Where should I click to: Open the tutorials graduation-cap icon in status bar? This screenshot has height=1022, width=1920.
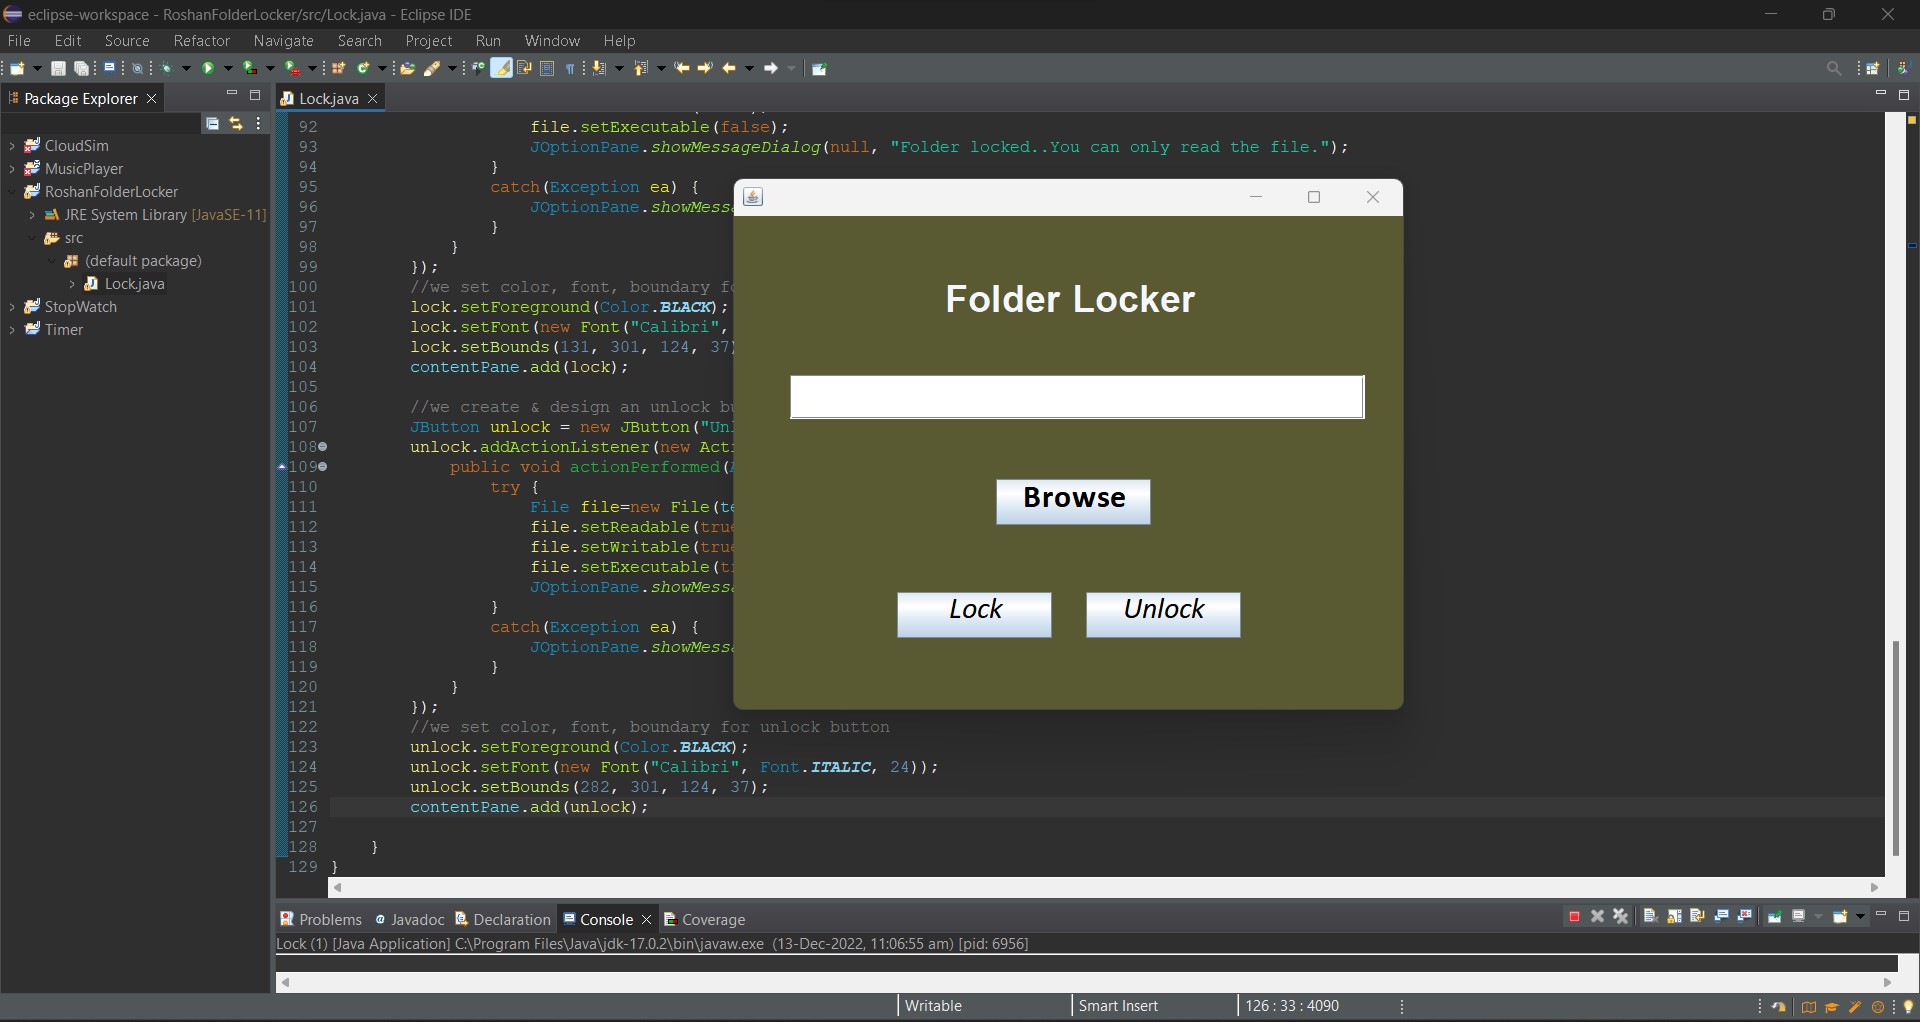pos(1832,1007)
